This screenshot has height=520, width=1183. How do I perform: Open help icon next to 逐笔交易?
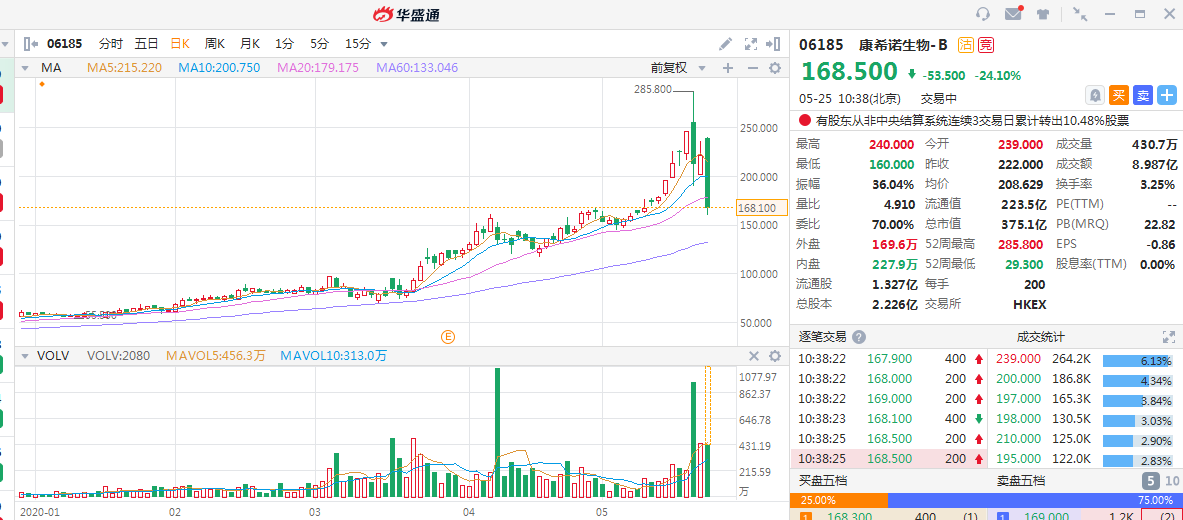[x=859, y=337]
